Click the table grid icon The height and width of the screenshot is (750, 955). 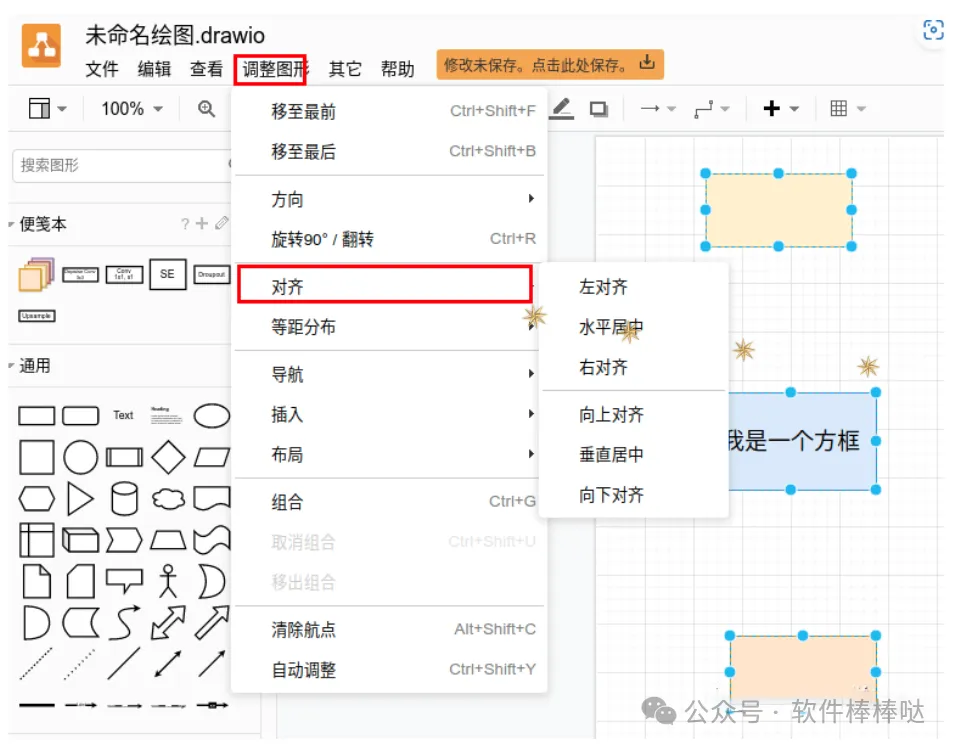point(839,108)
